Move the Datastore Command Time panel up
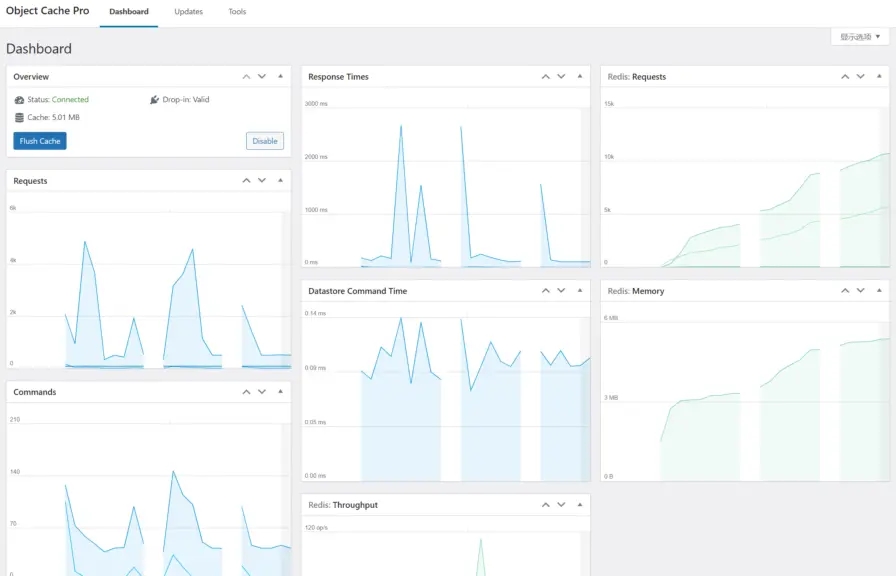The width and height of the screenshot is (896, 576). click(546, 291)
